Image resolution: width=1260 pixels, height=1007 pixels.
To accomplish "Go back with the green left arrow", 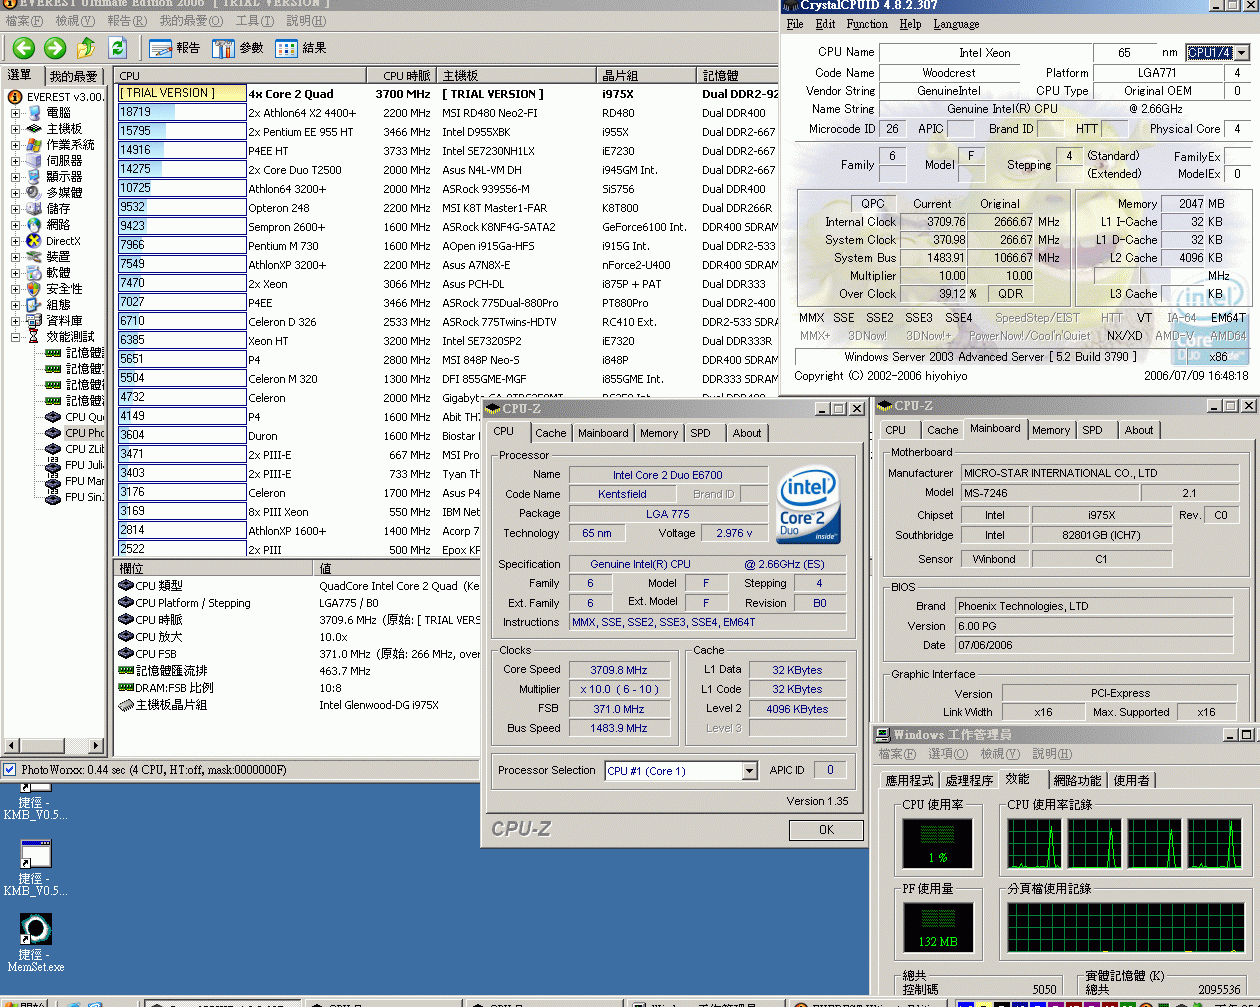I will [24, 48].
